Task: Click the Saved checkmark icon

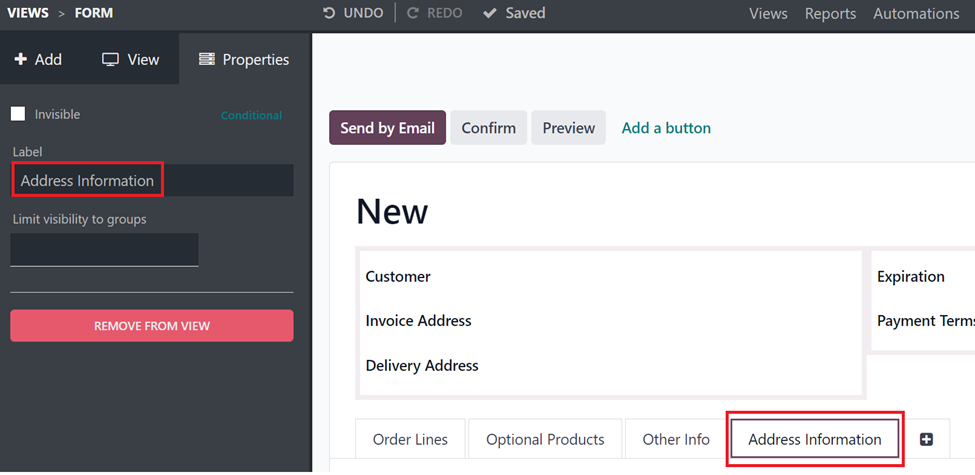Action: [x=490, y=13]
